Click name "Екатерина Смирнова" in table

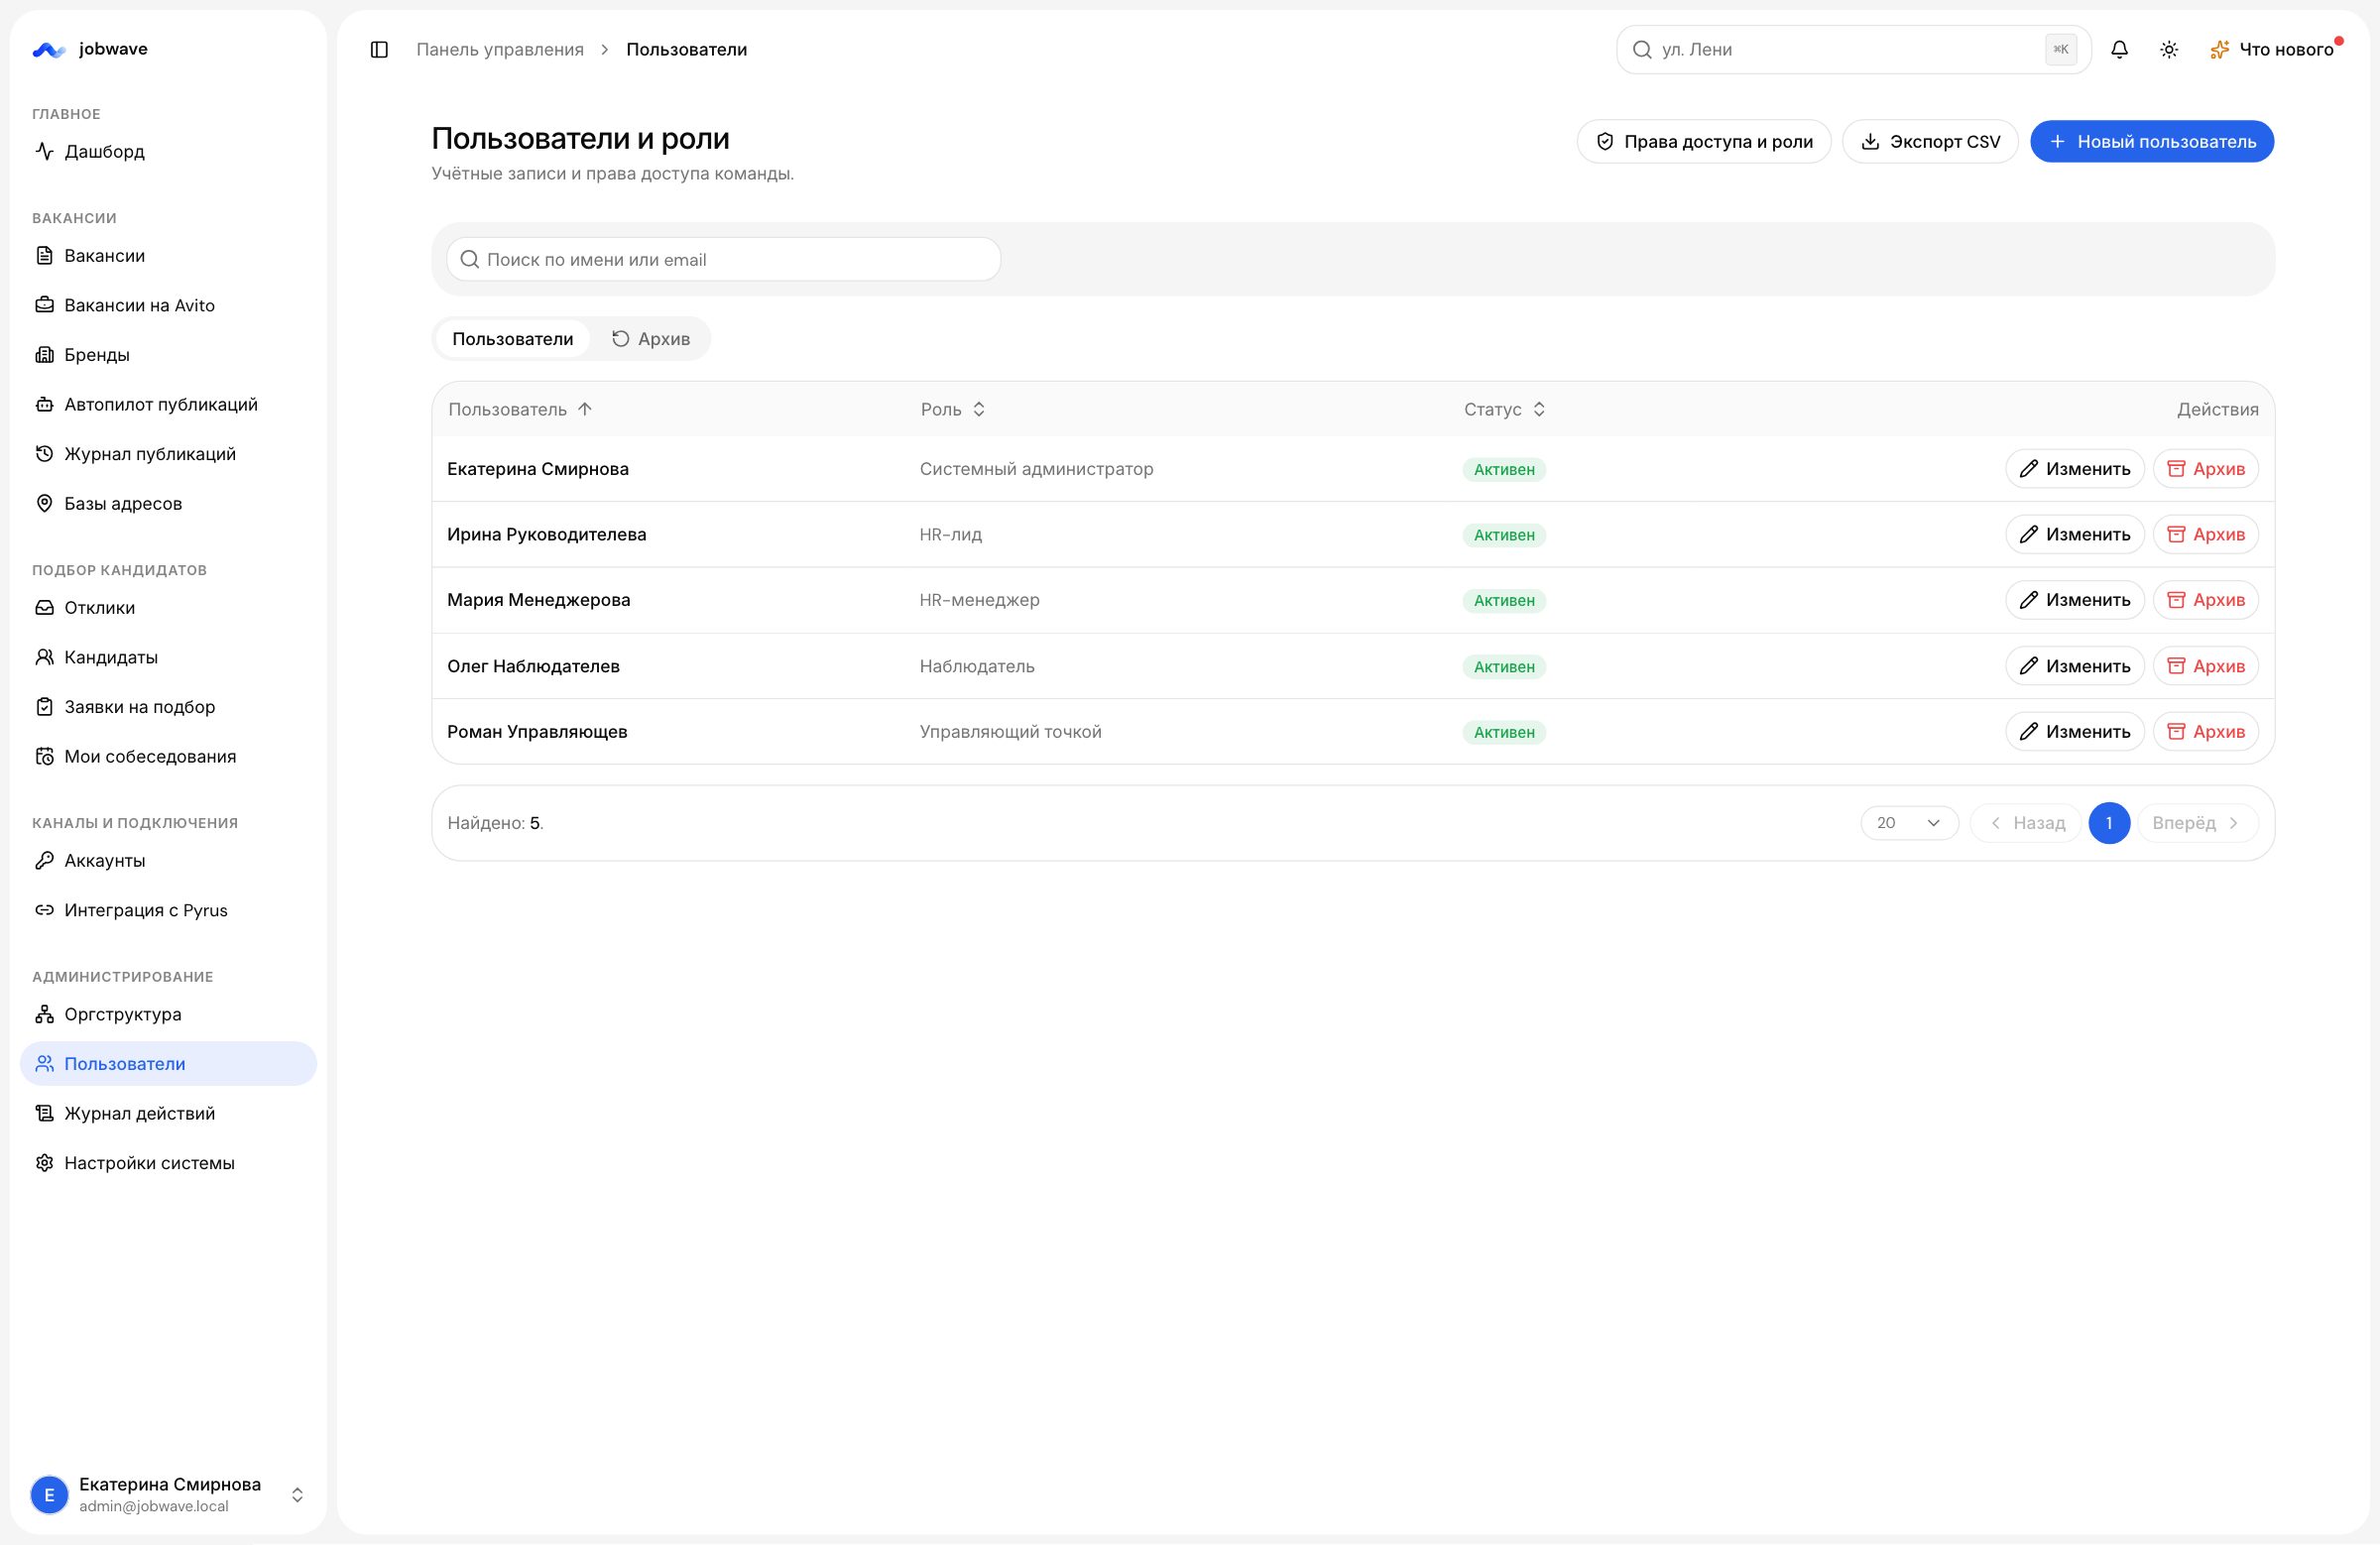point(538,468)
